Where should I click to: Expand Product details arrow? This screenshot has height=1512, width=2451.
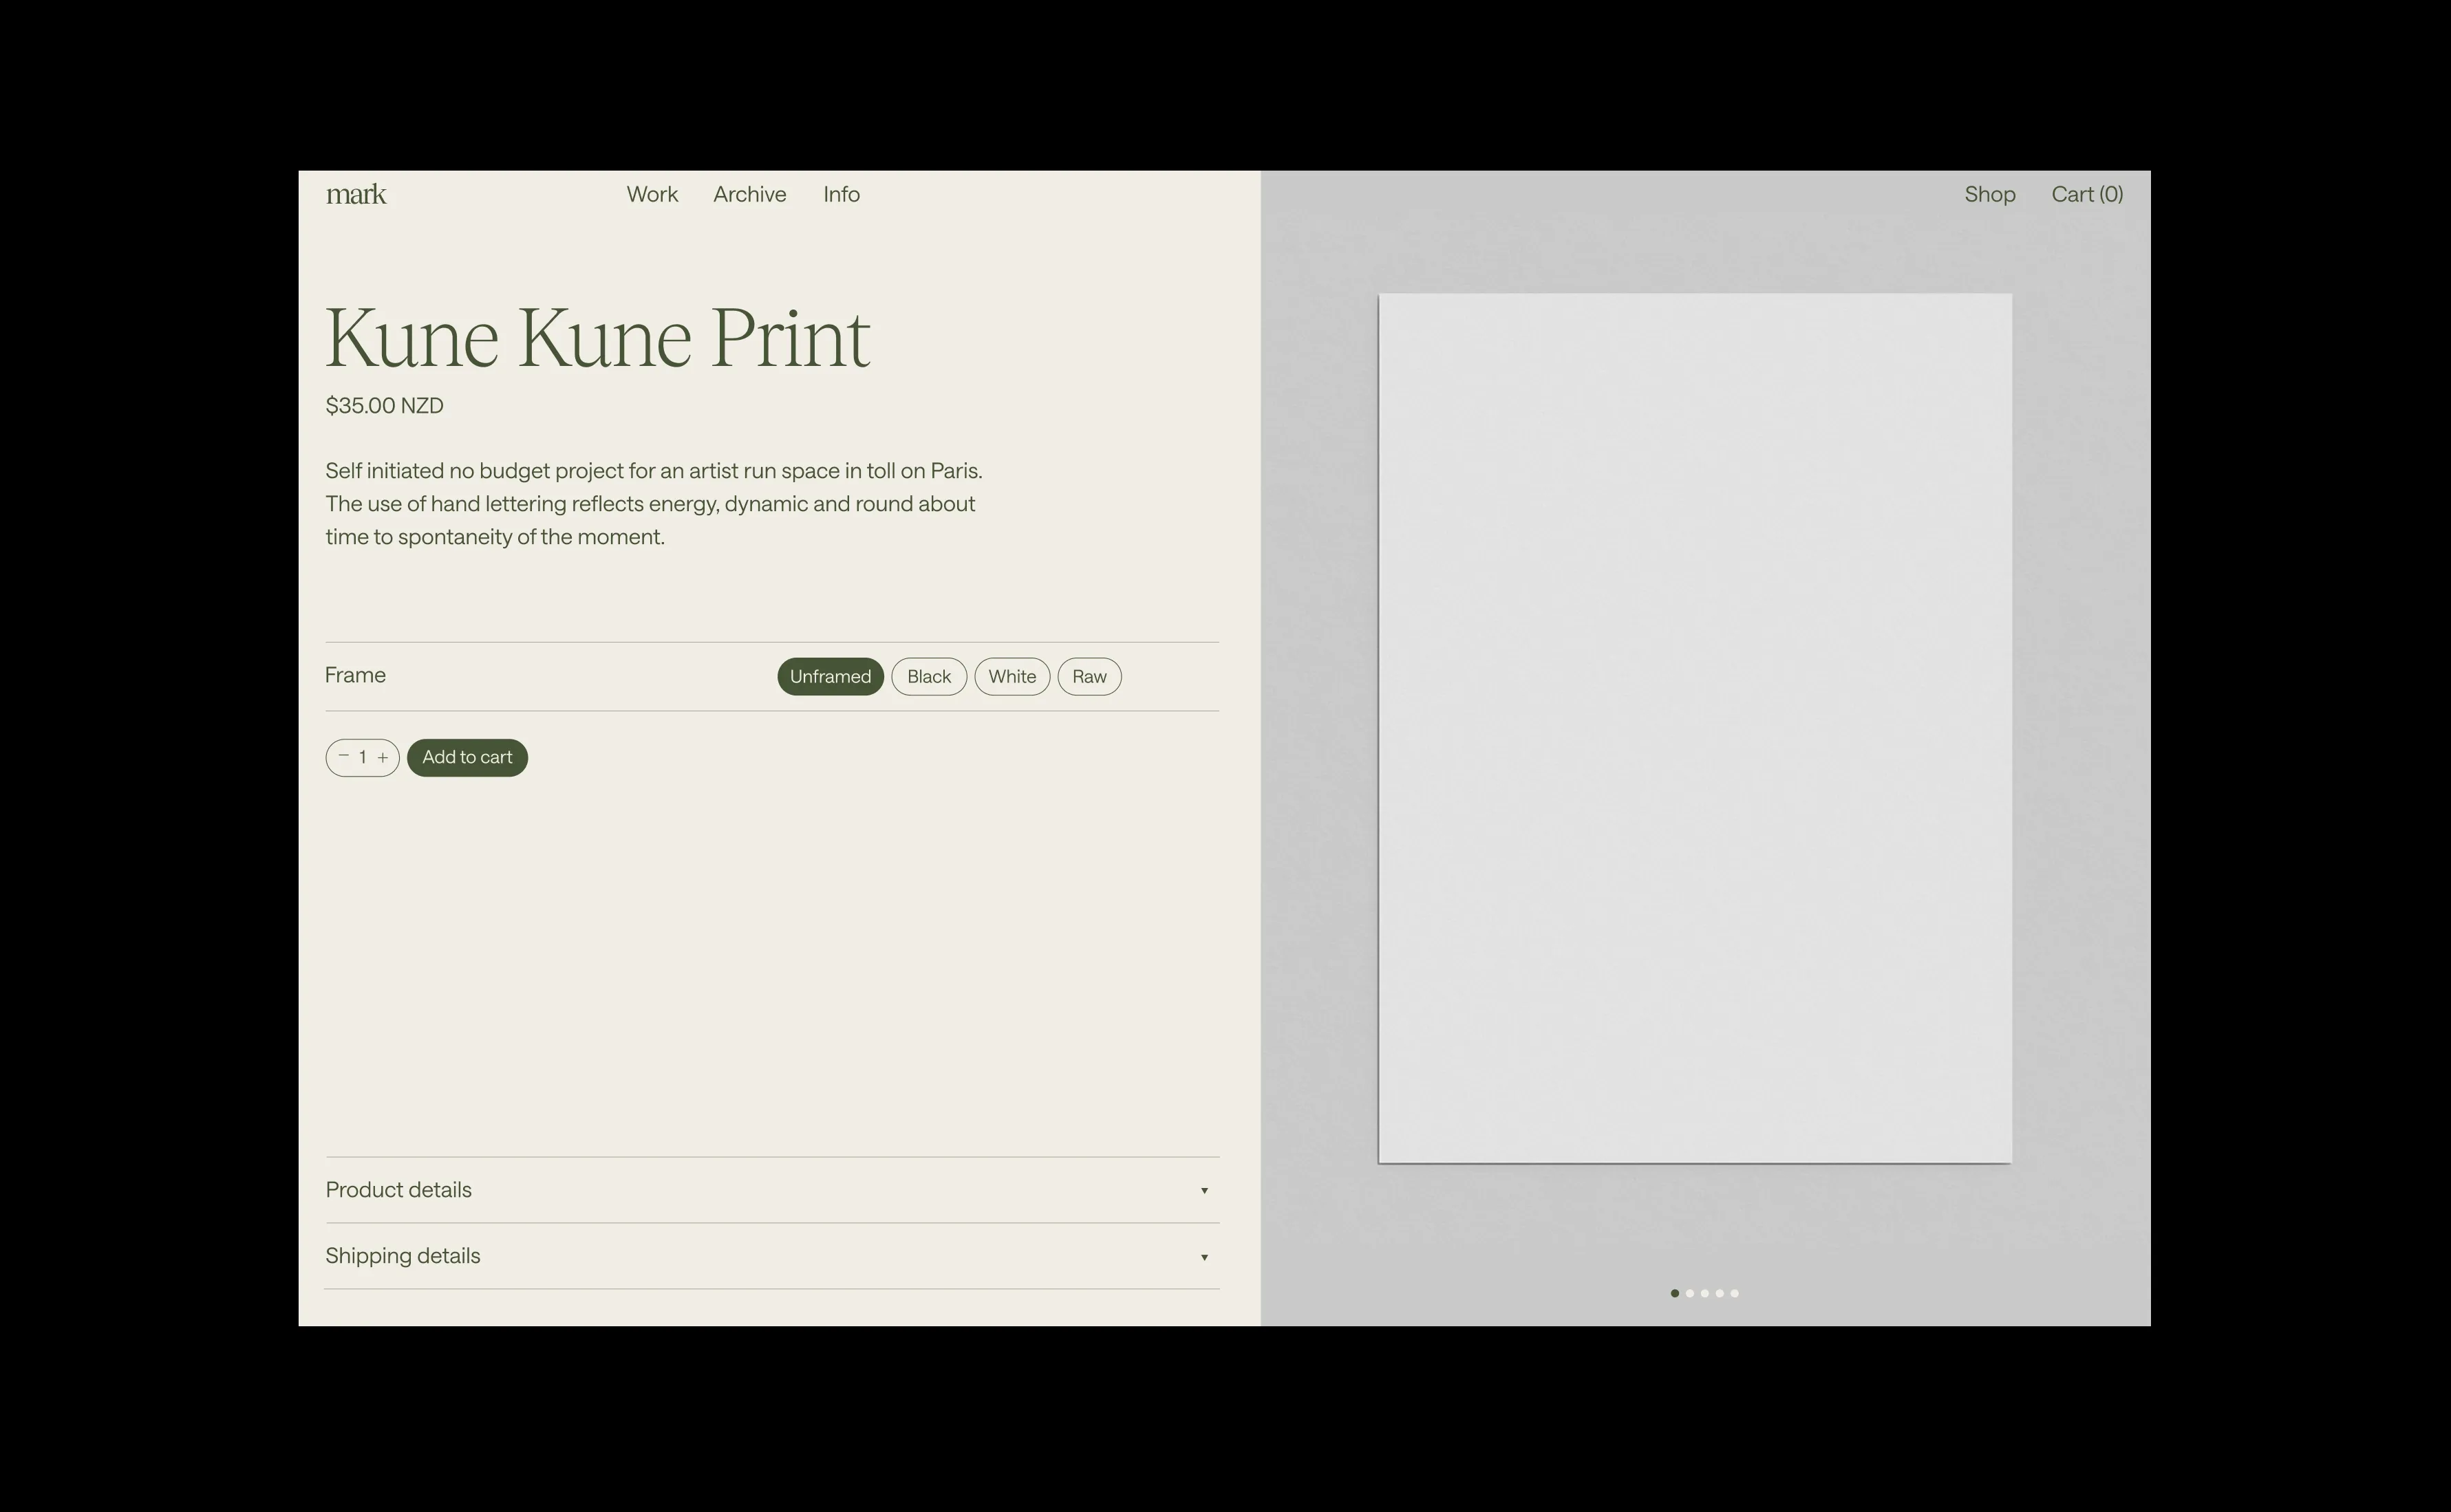[x=1204, y=1190]
